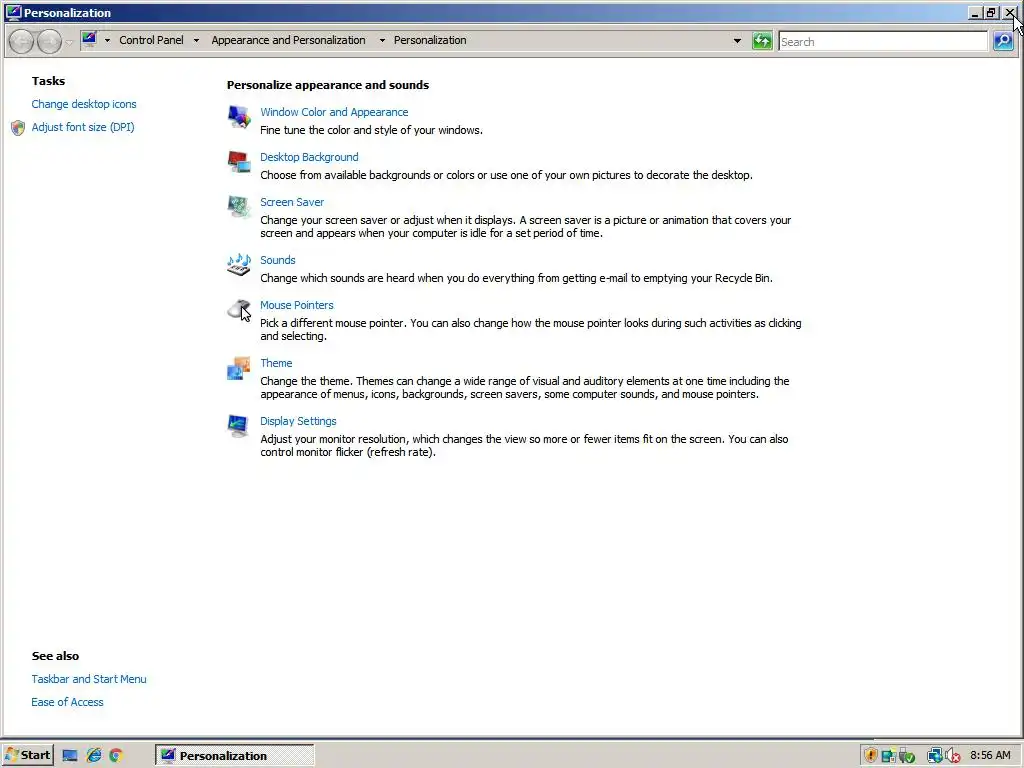Click into the Search input box
Screen dimensions: 1024x768
883,41
